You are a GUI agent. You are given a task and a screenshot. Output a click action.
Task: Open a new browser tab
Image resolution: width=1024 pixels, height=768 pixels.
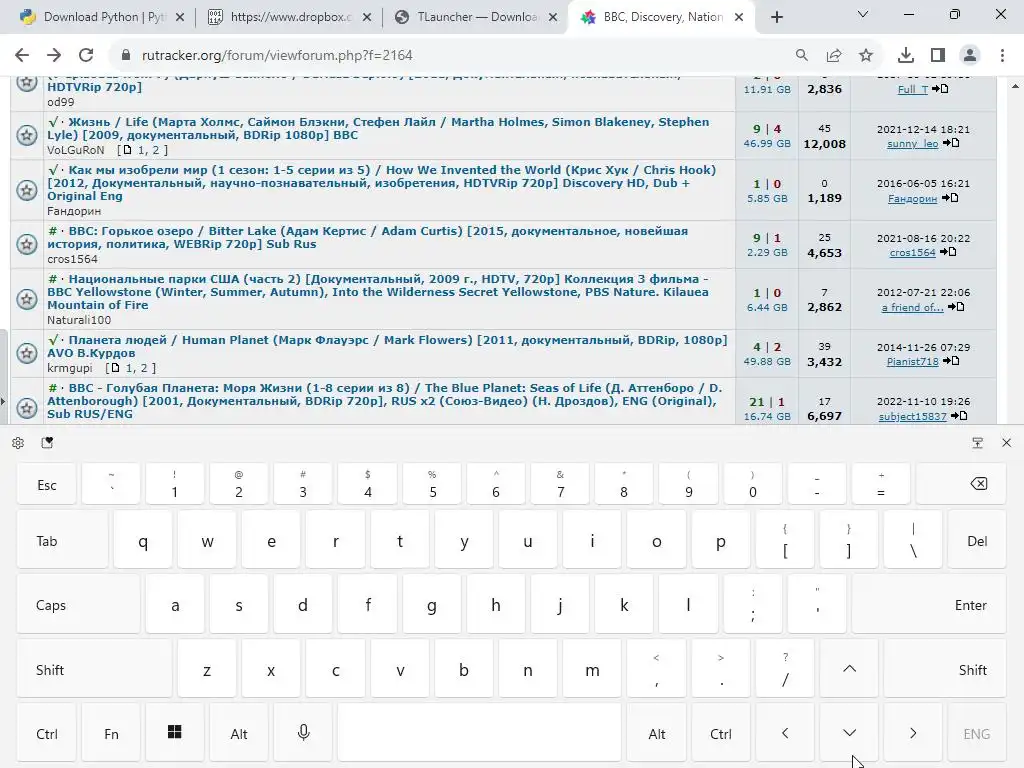click(x=776, y=18)
